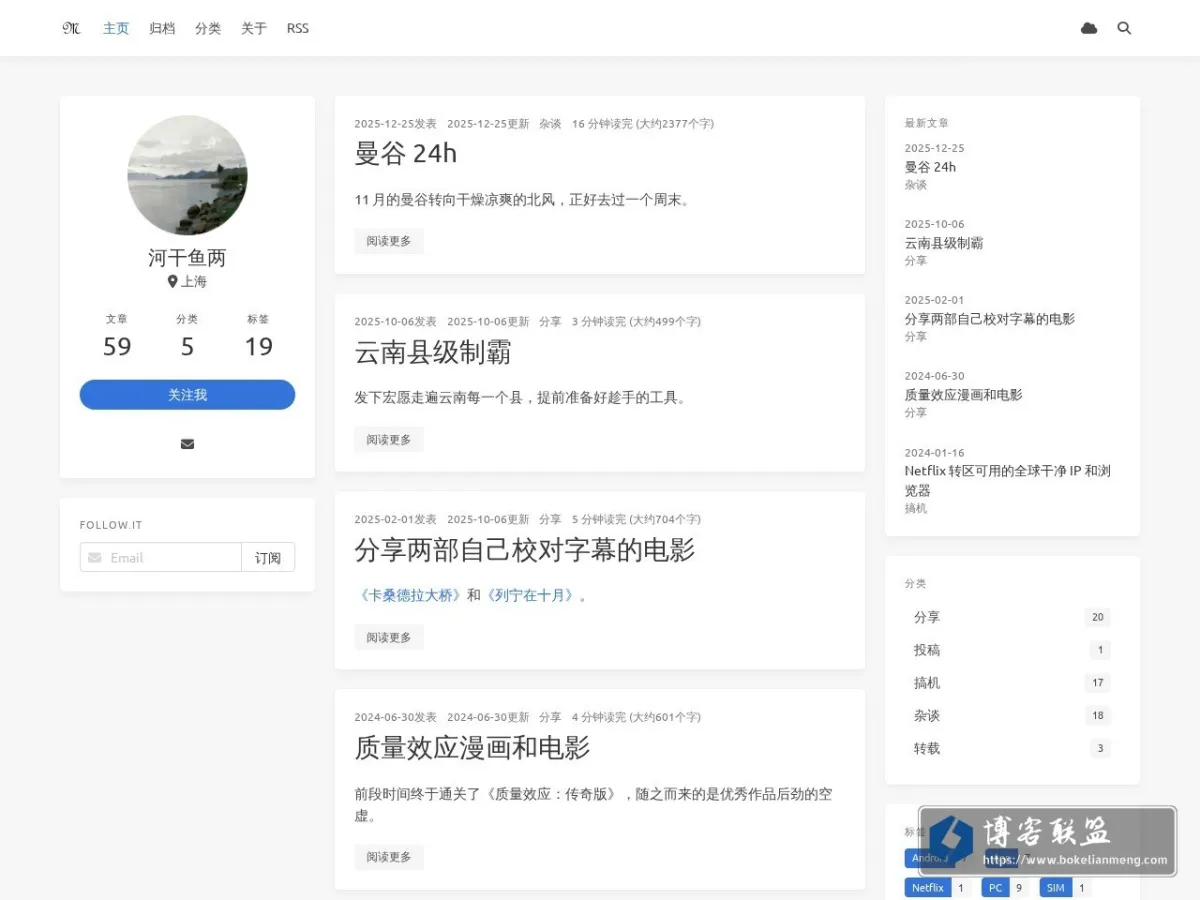This screenshot has height=900, width=1200.
Task: Click 阅读更多 under 曼谷 24h
Action: tap(389, 241)
